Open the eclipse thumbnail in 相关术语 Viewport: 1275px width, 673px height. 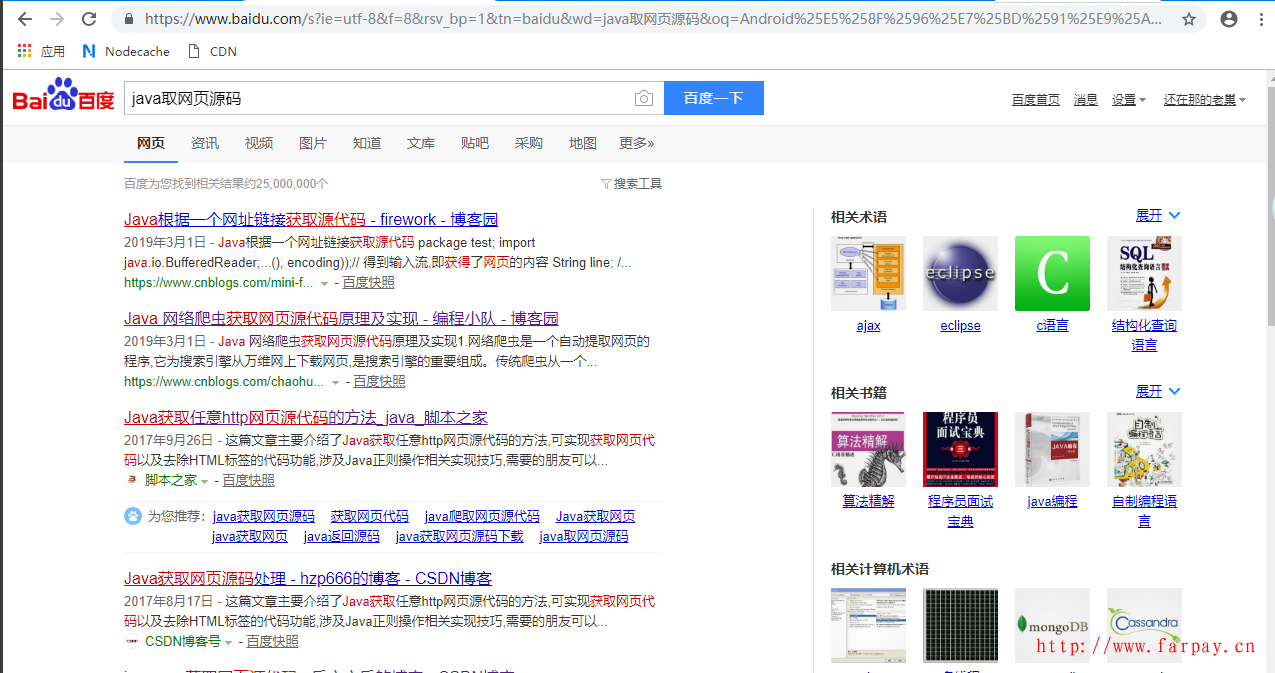click(960, 272)
